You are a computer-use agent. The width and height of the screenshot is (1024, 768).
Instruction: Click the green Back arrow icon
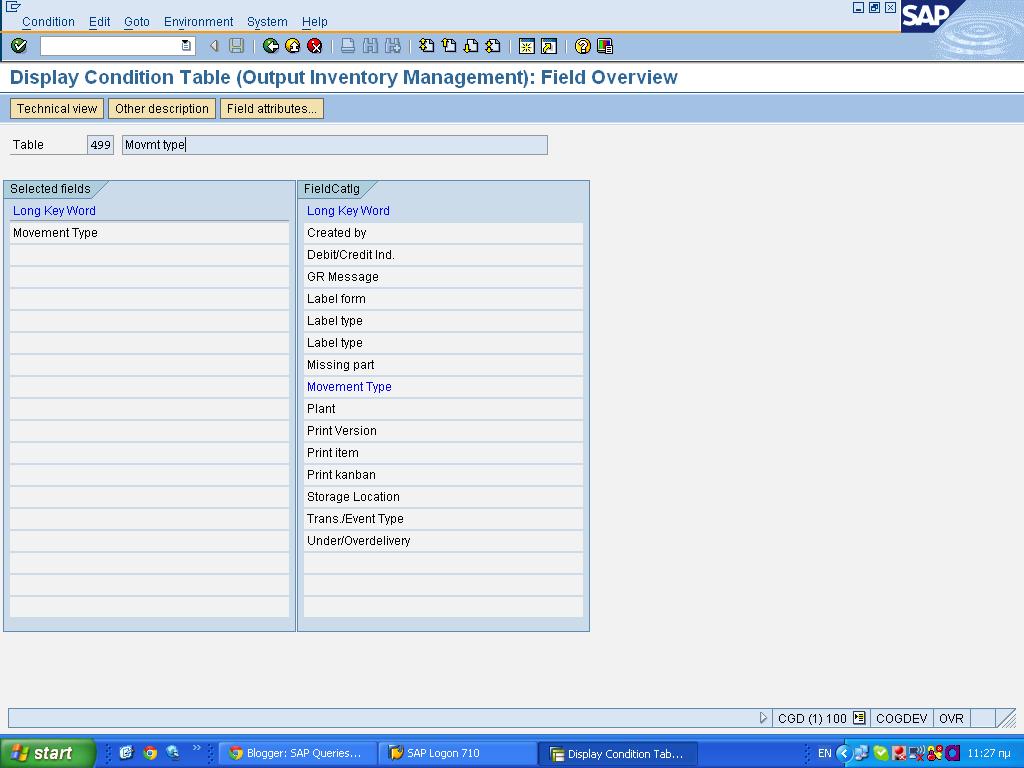[x=270, y=46]
